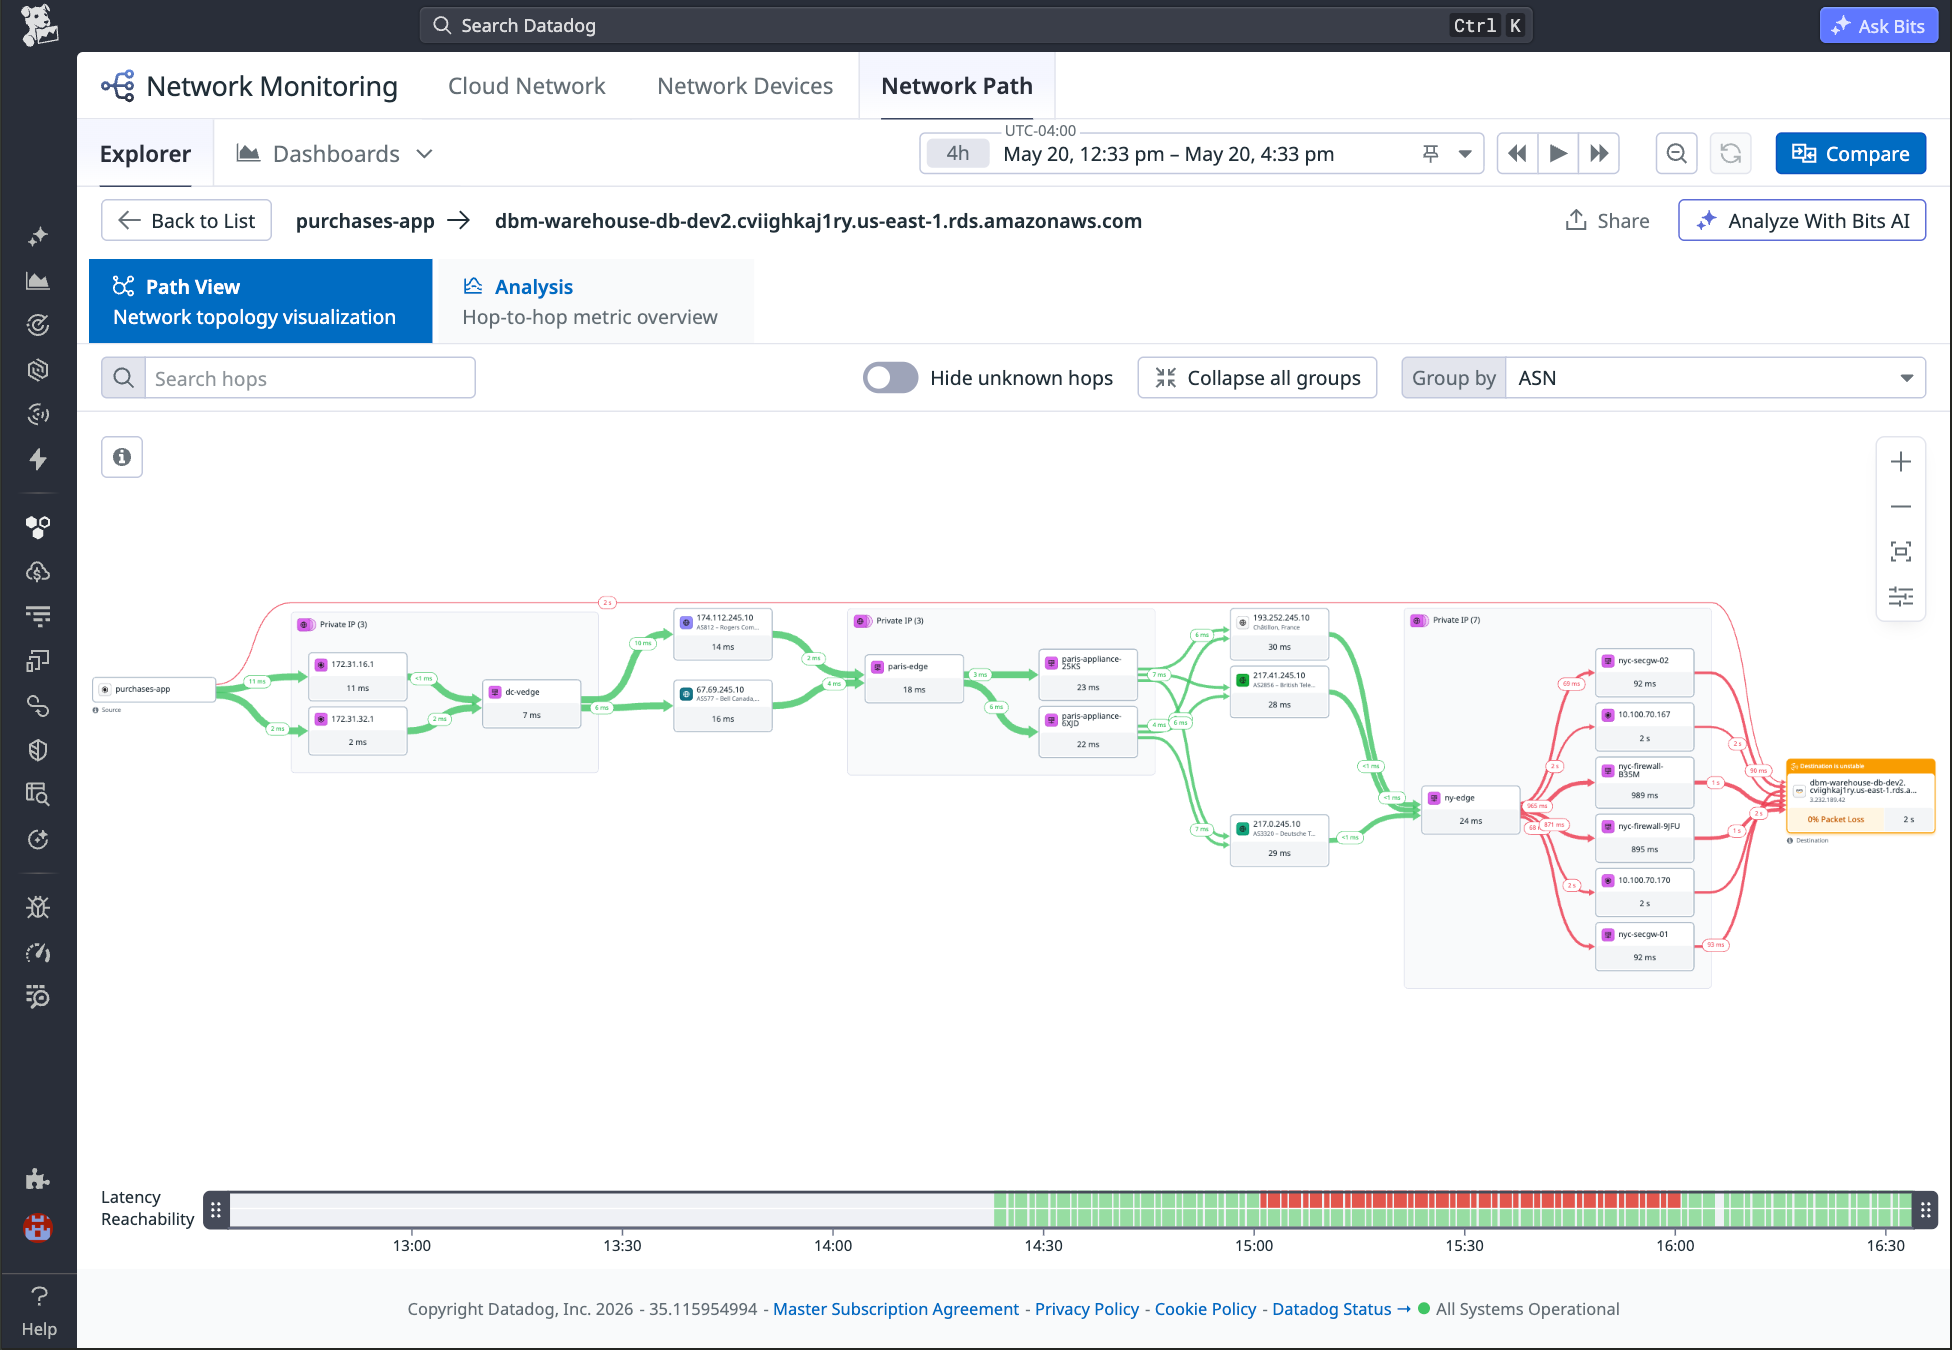
Task: Select the paris-edge hop node
Action: tap(914, 678)
